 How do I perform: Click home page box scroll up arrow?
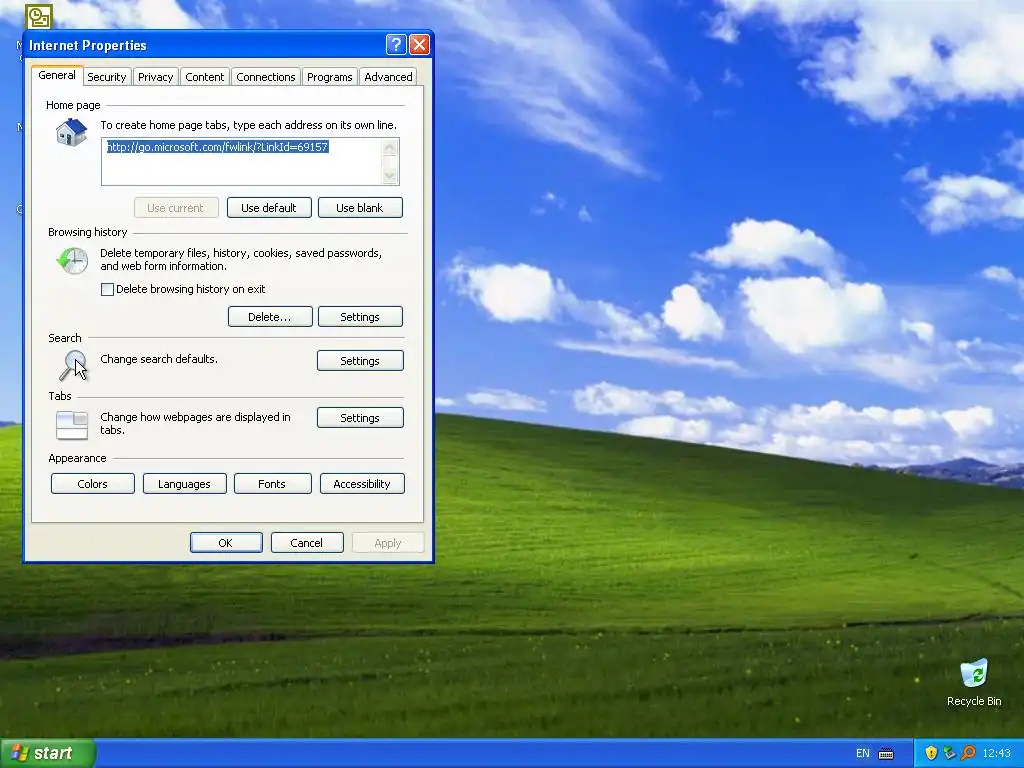390,148
